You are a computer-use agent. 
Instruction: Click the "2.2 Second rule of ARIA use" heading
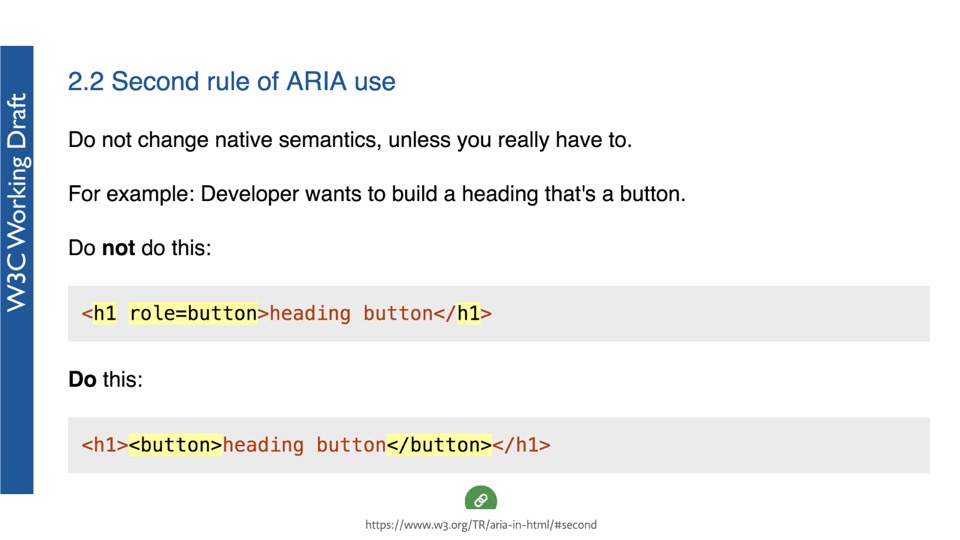click(231, 81)
